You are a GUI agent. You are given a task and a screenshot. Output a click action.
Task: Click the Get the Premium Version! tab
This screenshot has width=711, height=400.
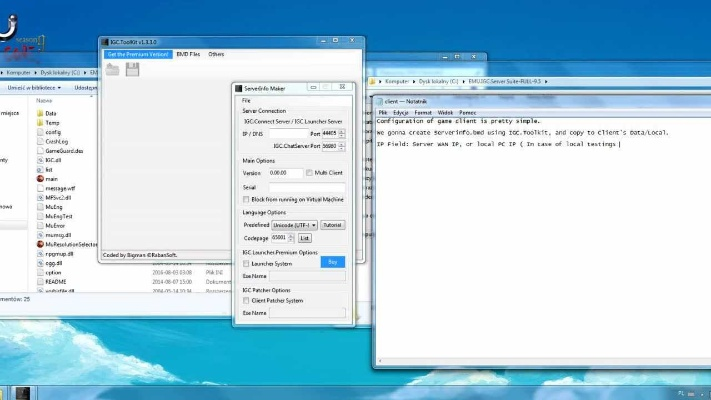[x=138, y=54]
